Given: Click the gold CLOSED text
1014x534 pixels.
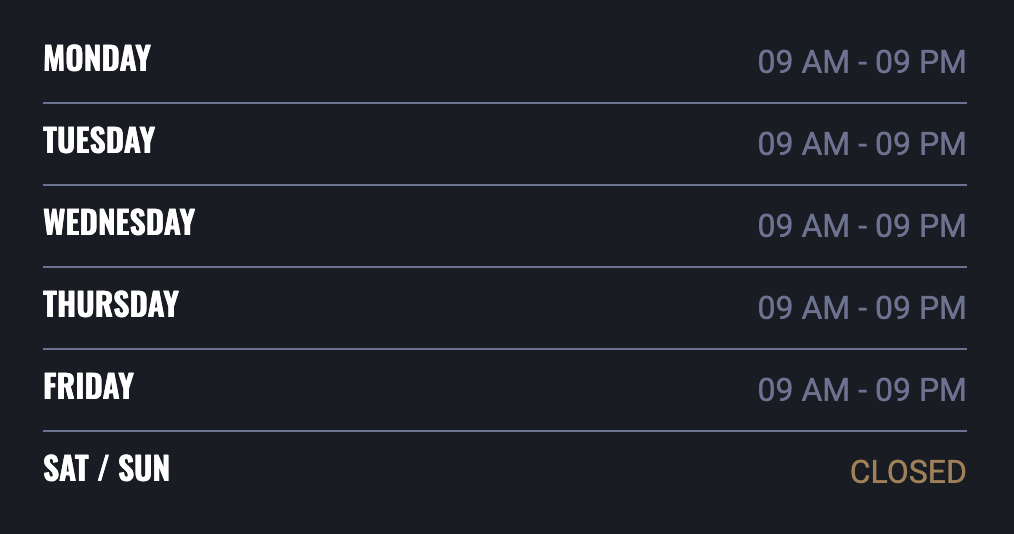Looking at the screenshot, I should tap(908, 472).
